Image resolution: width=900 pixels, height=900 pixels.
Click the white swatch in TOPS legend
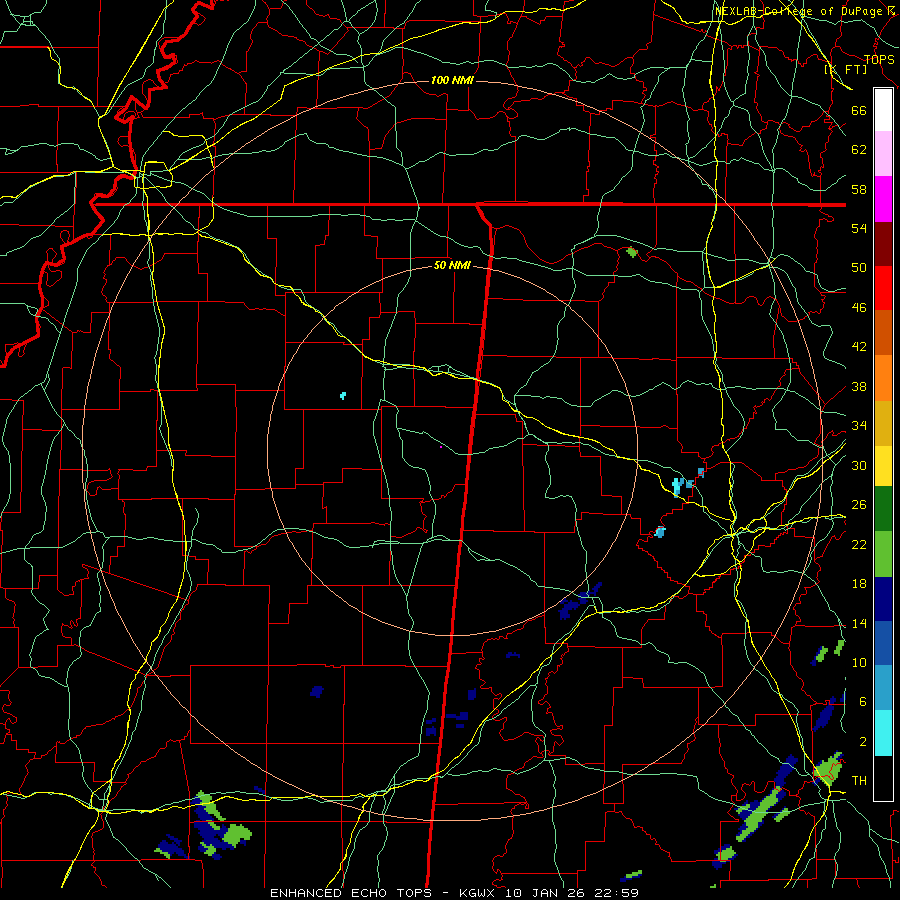883,110
